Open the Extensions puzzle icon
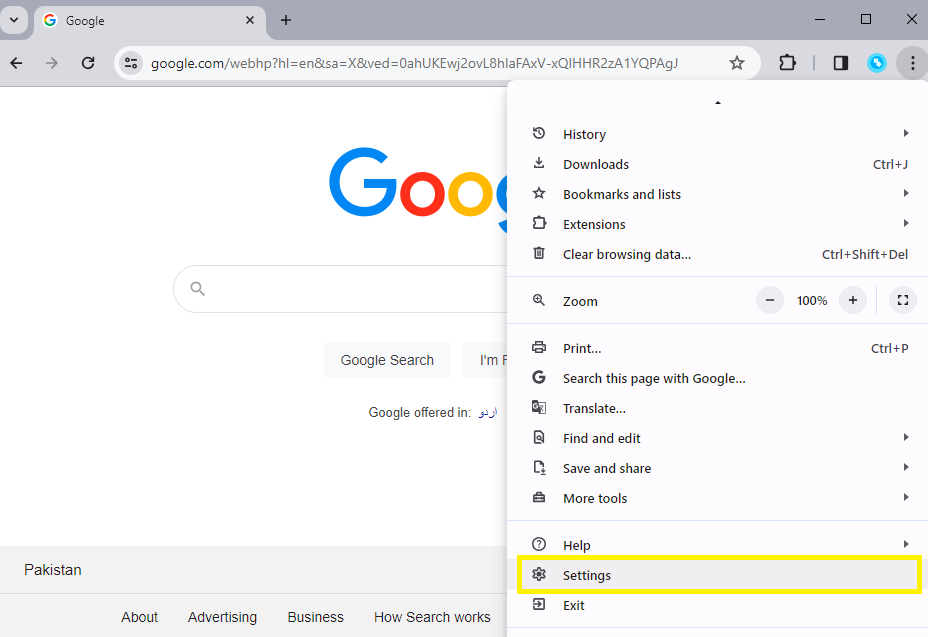The width and height of the screenshot is (928, 637). (x=787, y=62)
